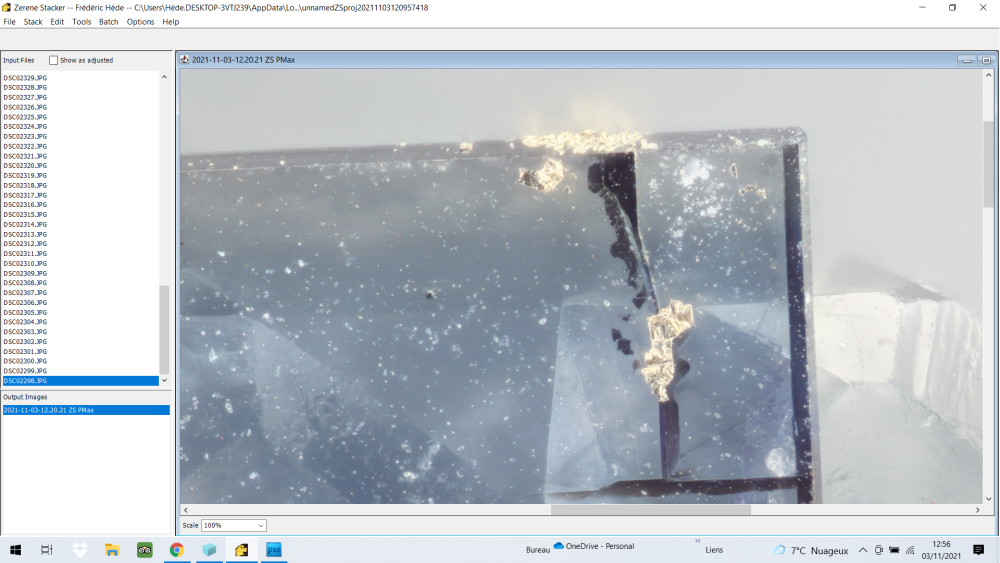Minimize the ZS PMax image window

point(967,60)
